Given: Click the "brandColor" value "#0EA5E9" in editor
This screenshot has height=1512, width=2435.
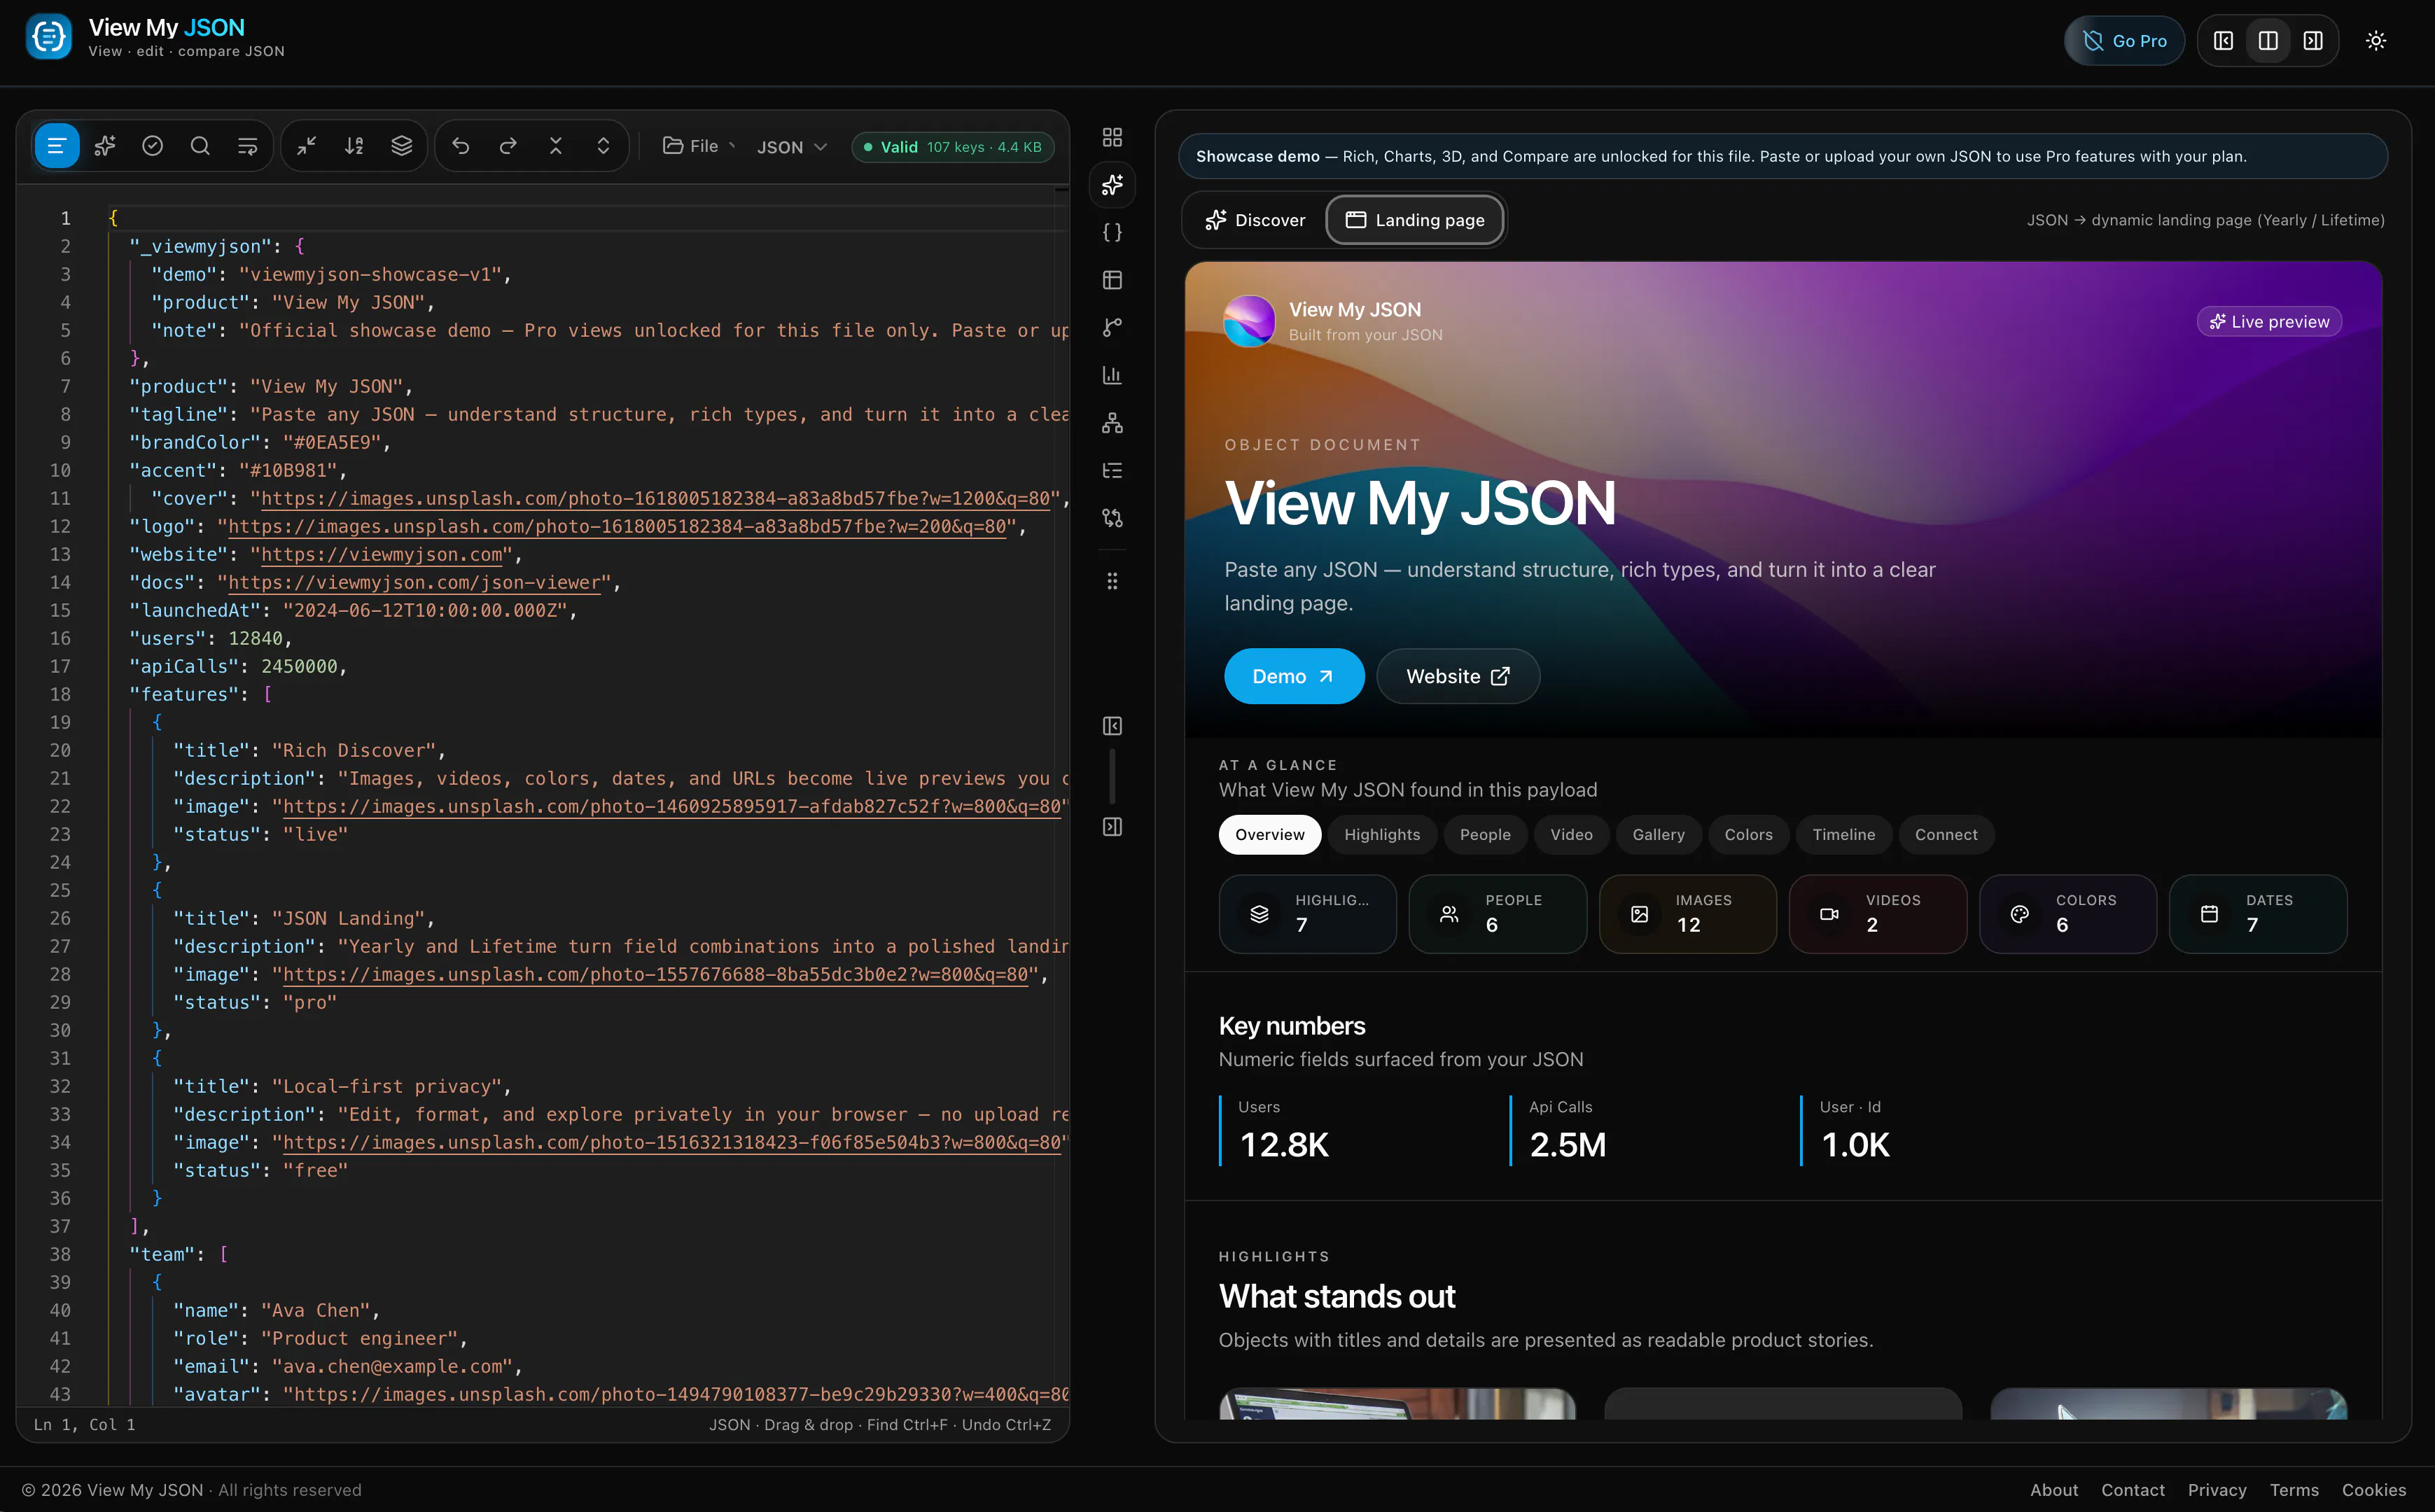Looking at the screenshot, I should pyautogui.click(x=332, y=442).
